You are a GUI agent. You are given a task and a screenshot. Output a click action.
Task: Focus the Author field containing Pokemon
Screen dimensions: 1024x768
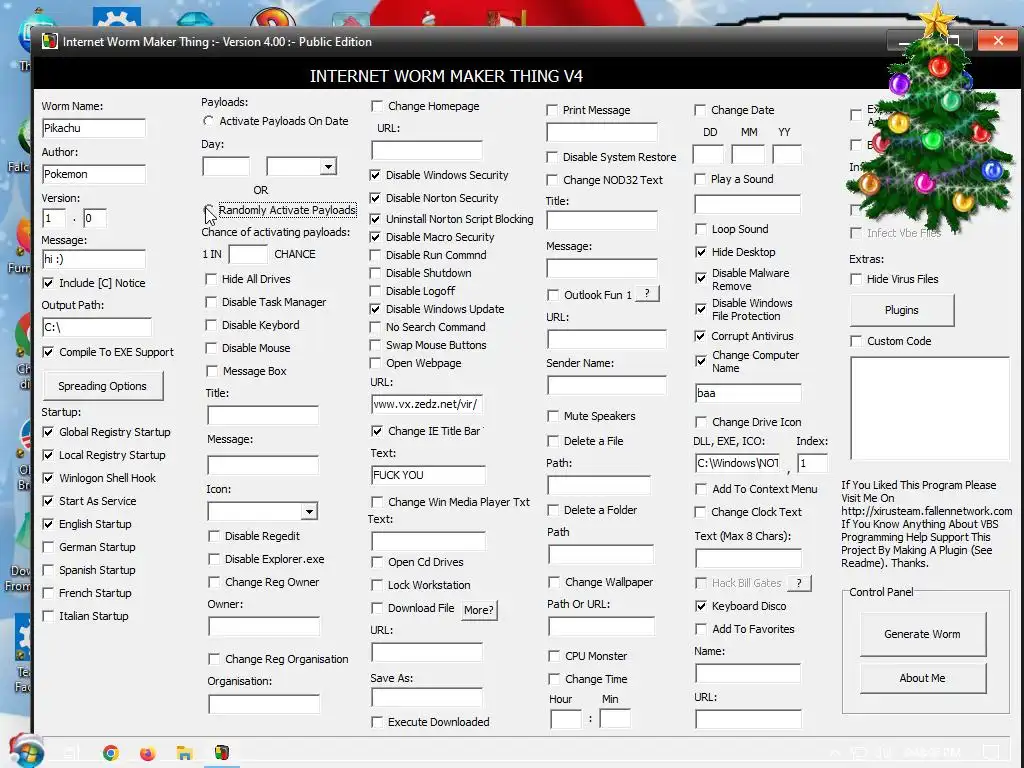click(94, 174)
